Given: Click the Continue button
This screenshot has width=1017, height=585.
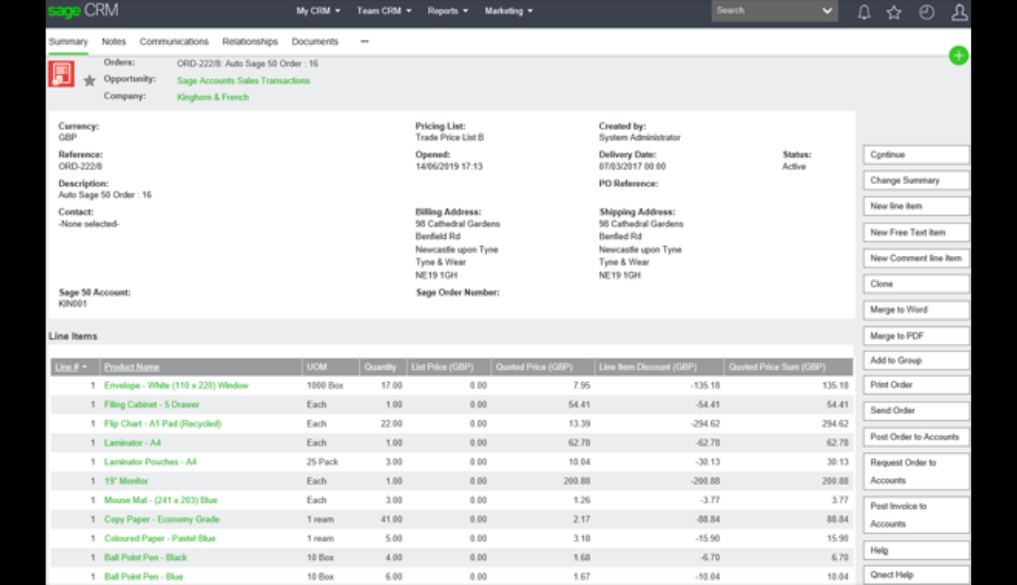Looking at the screenshot, I should [916, 154].
